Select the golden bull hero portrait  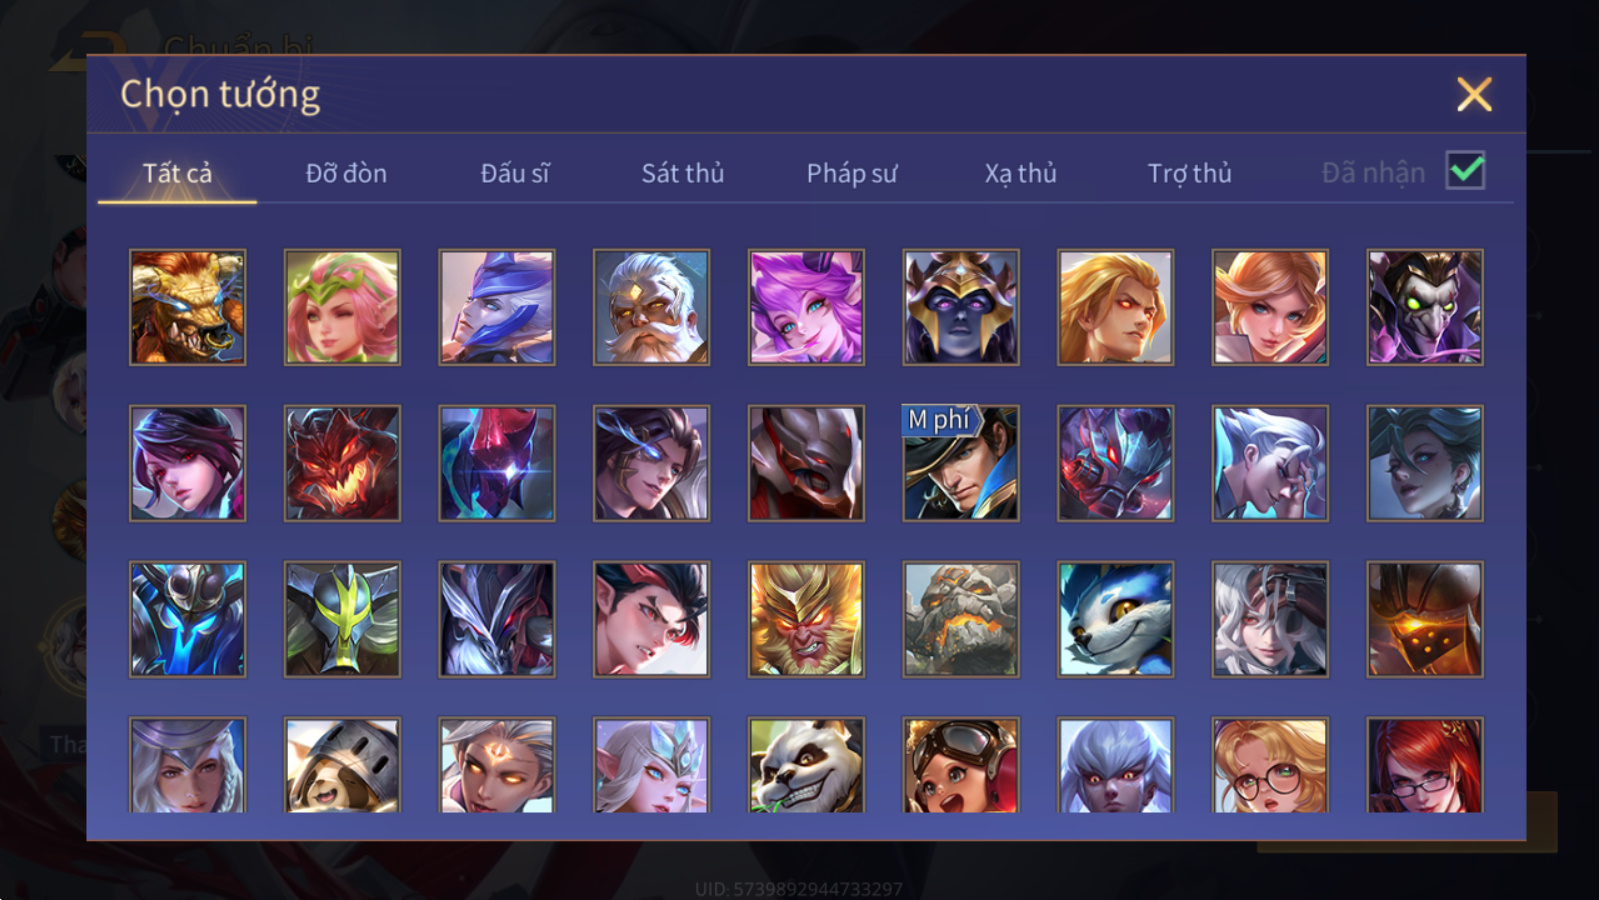pyautogui.click(x=187, y=307)
